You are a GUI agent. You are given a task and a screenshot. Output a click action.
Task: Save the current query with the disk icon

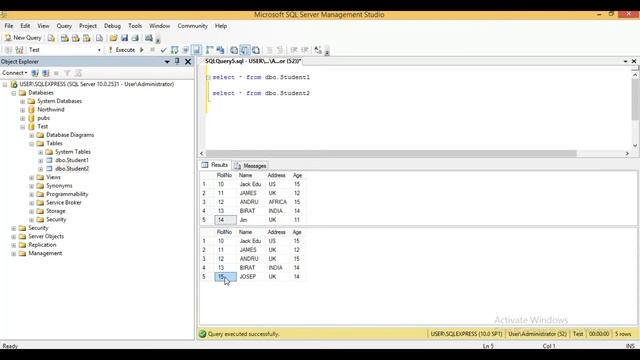click(124, 38)
